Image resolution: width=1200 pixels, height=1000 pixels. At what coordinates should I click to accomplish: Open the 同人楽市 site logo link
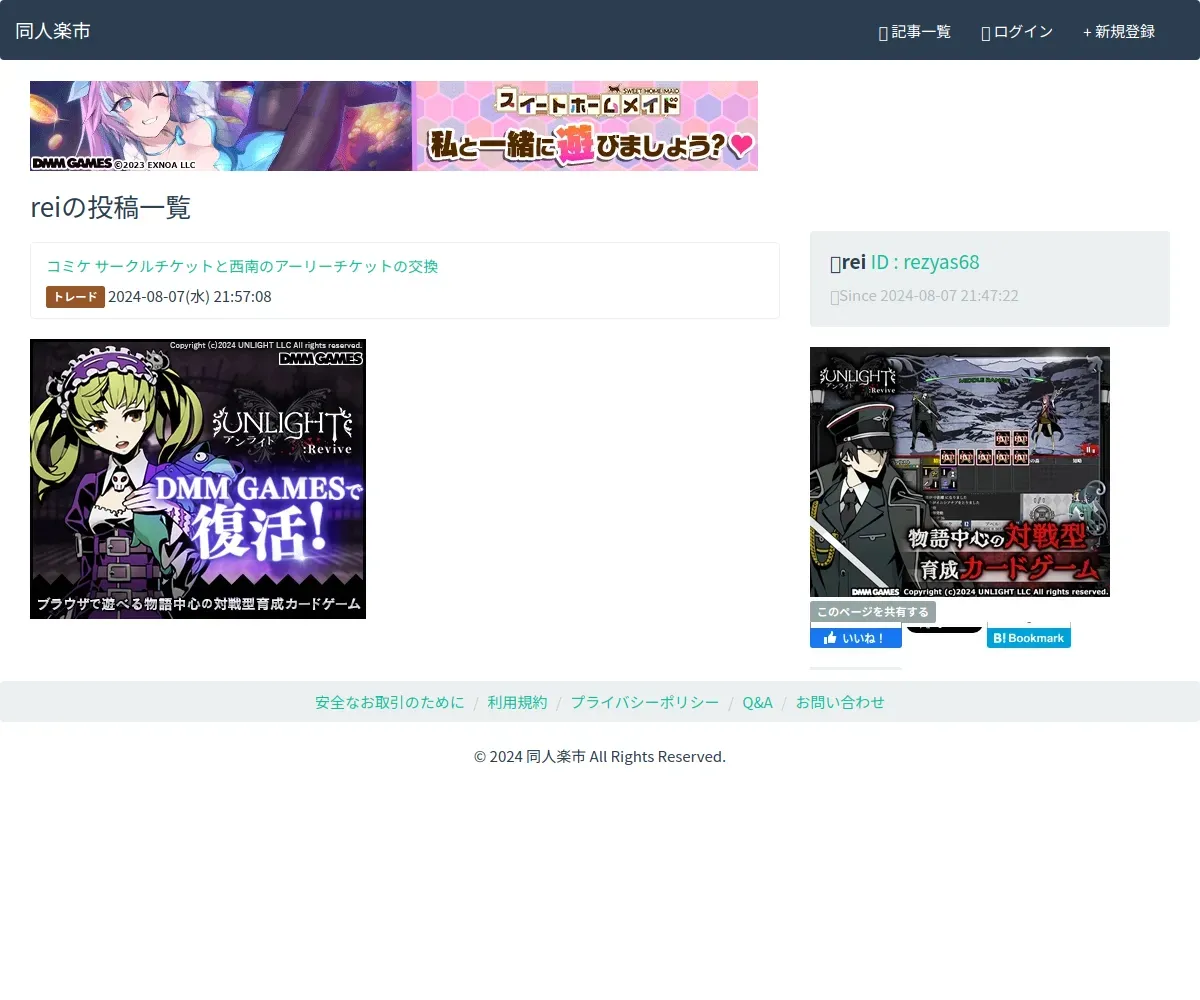53,31
